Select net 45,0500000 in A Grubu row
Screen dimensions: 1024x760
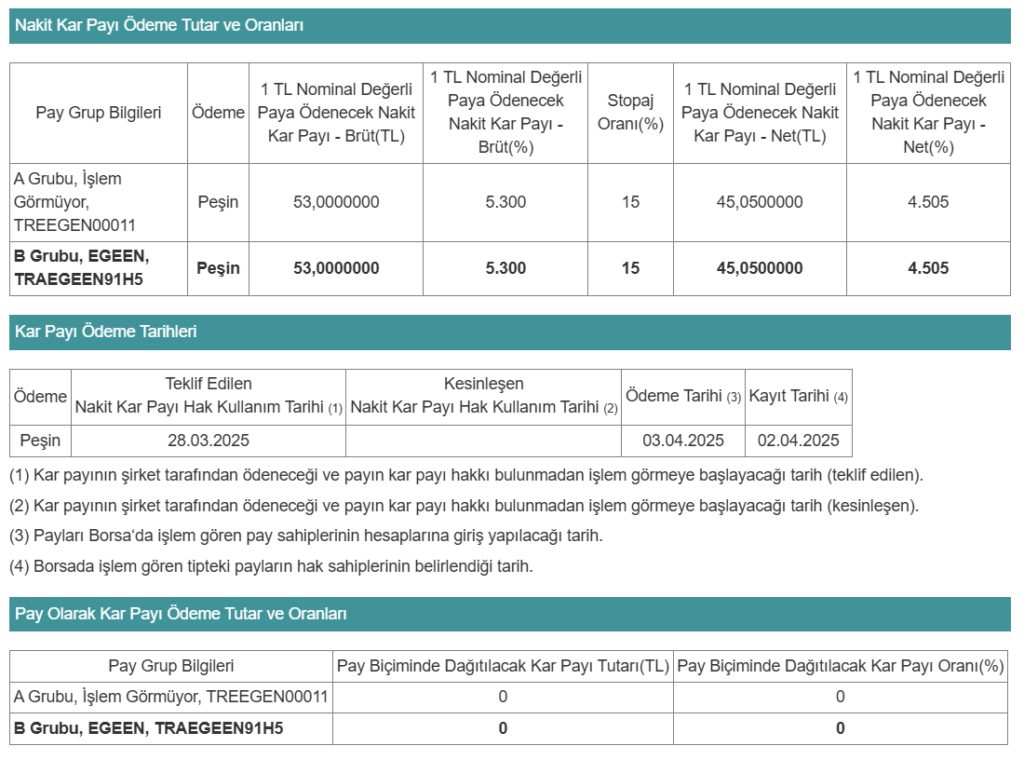(x=760, y=202)
